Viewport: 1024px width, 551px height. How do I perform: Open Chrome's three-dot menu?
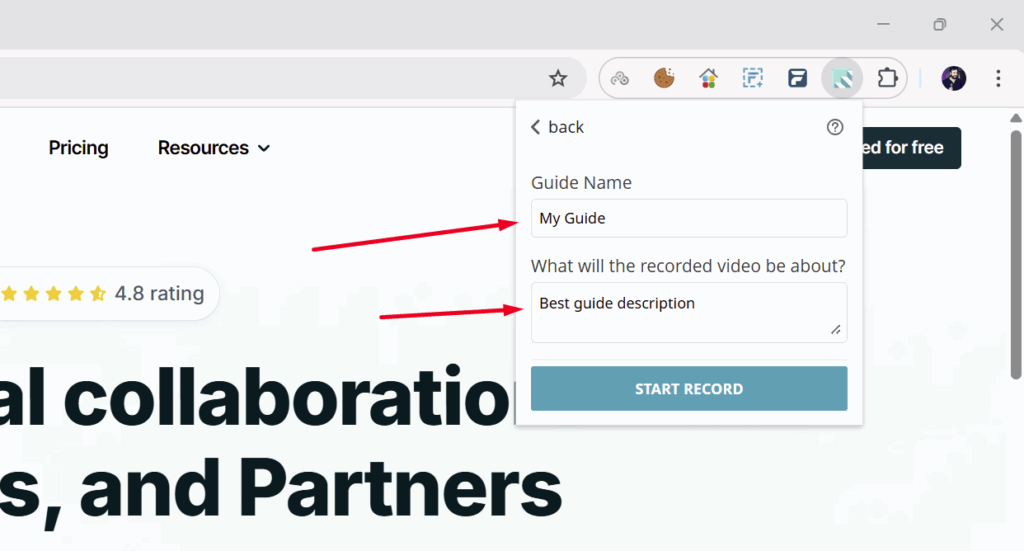coord(998,78)
